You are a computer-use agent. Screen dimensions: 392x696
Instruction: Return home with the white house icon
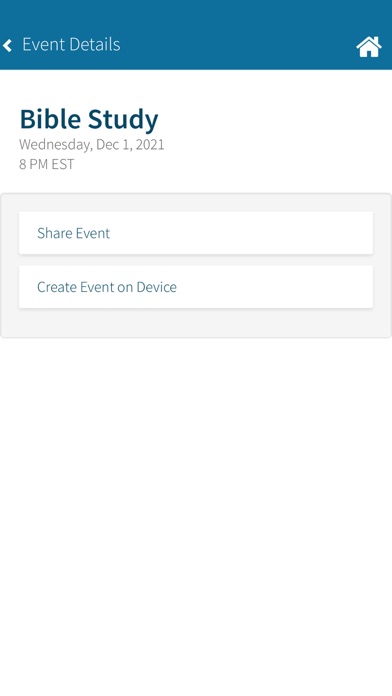coord(369,47)
